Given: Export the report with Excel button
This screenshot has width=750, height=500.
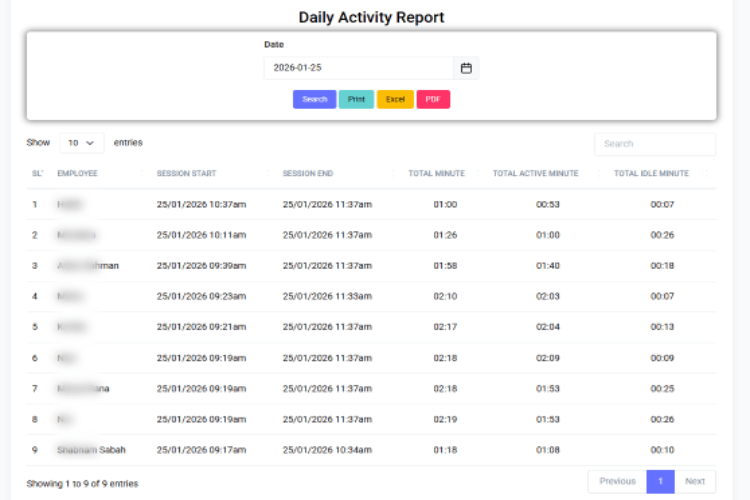Looking at the screenshot, I should pyautogui.click(x=395, y=99).
